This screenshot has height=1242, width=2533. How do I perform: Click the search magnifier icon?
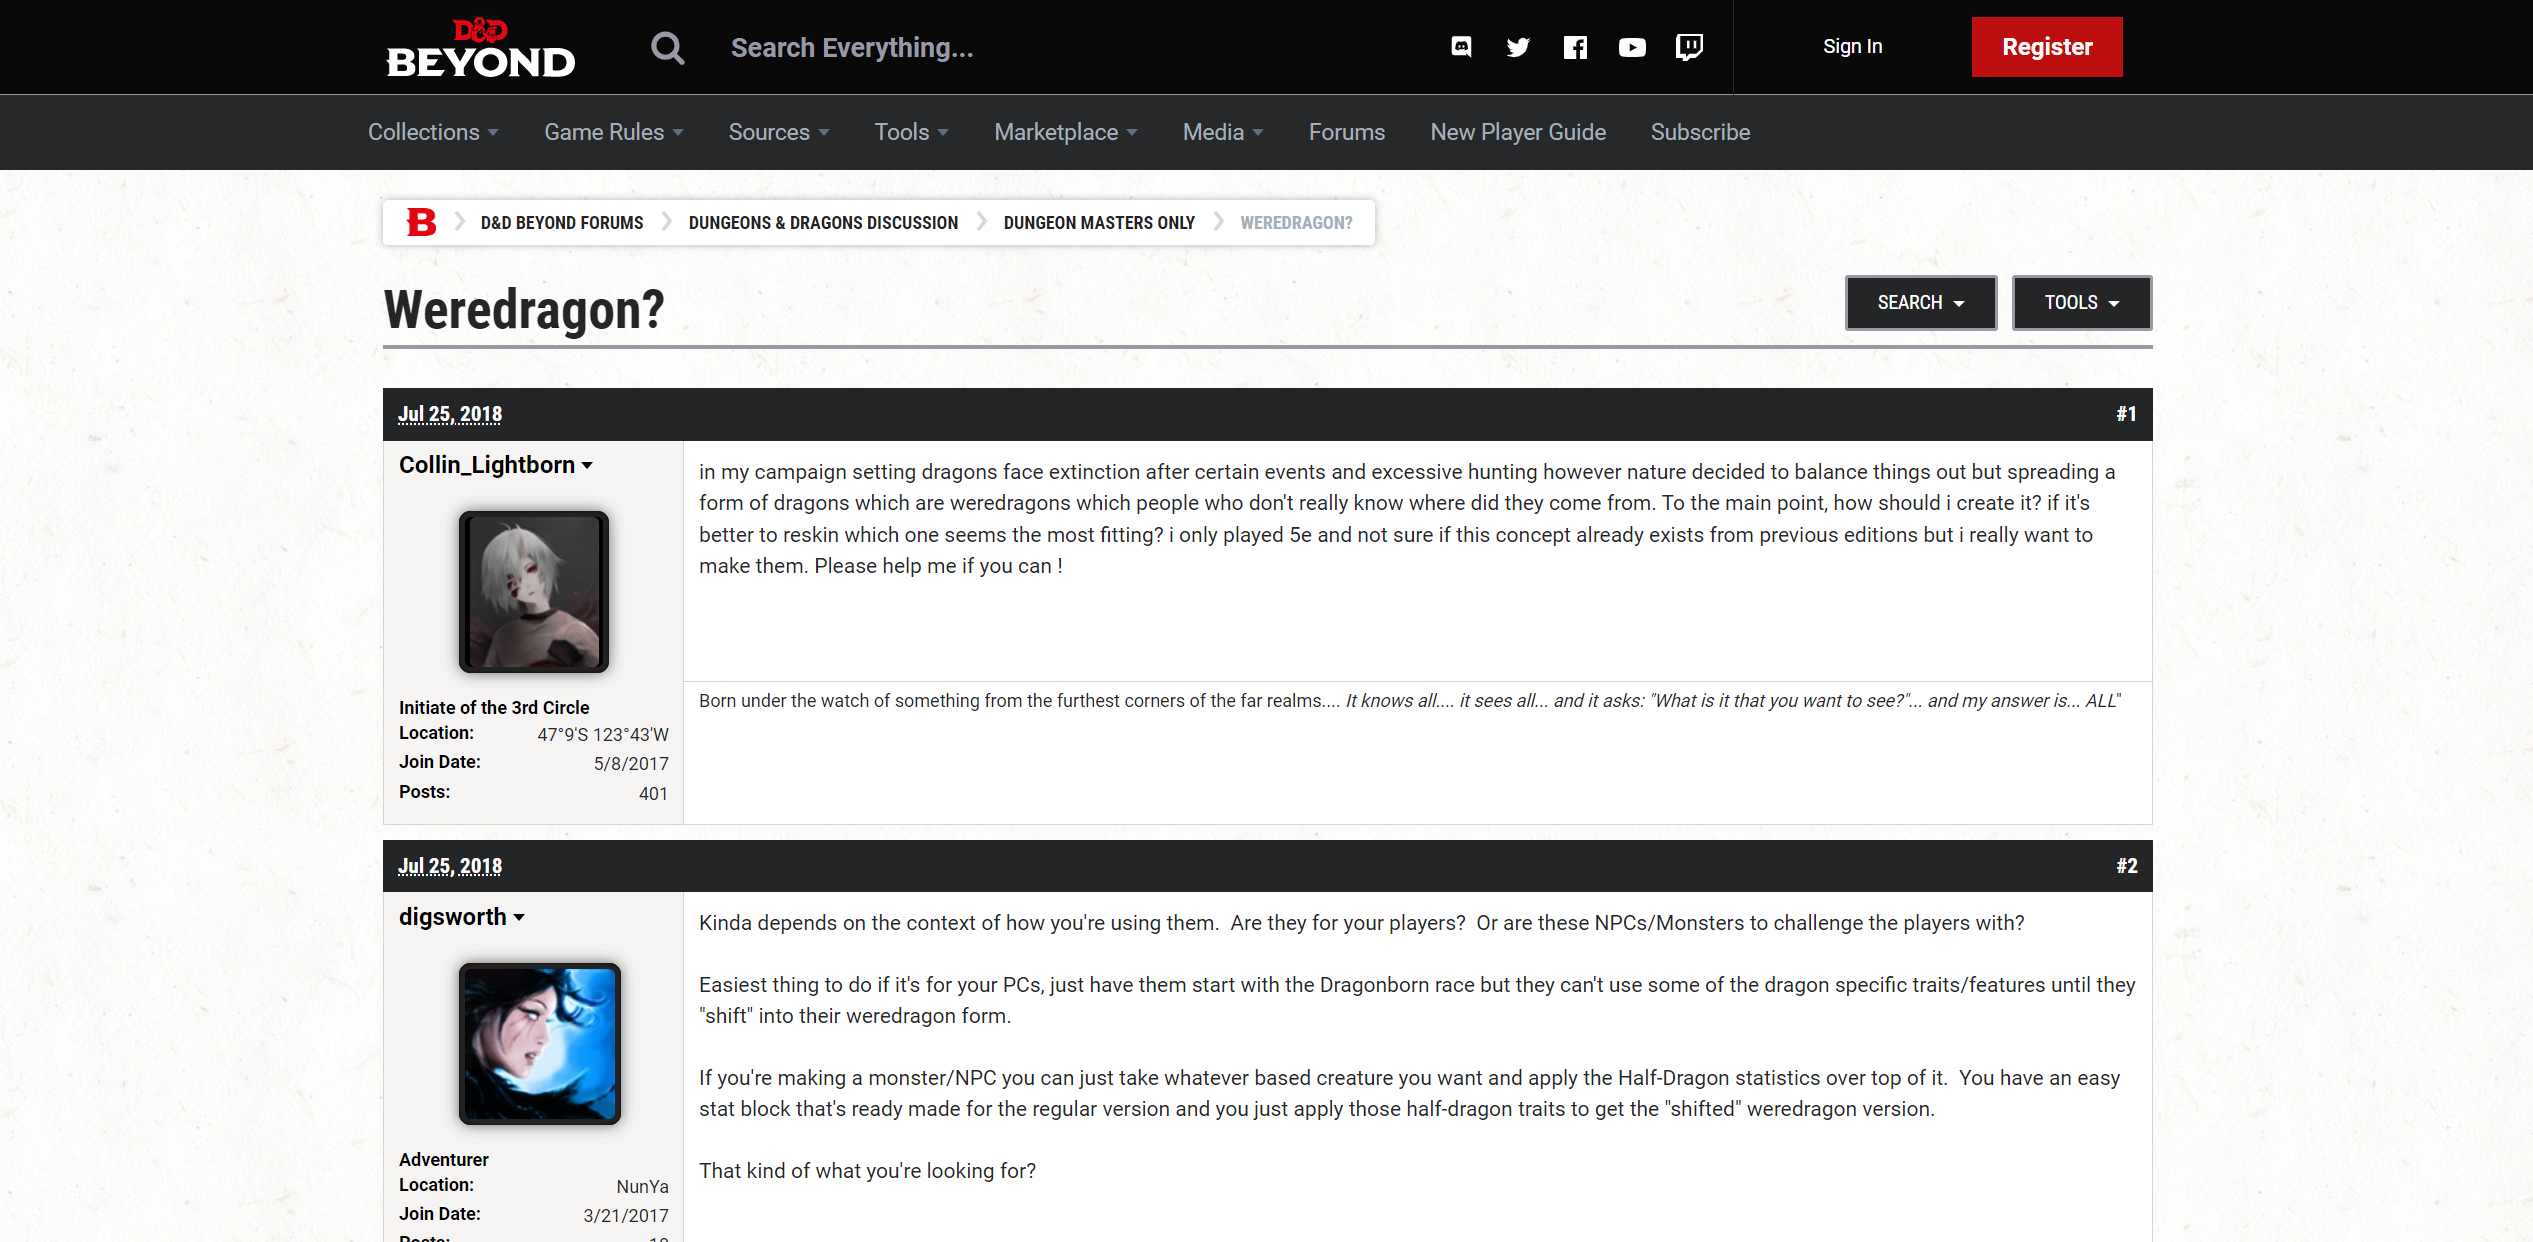(x=668, y=47)
